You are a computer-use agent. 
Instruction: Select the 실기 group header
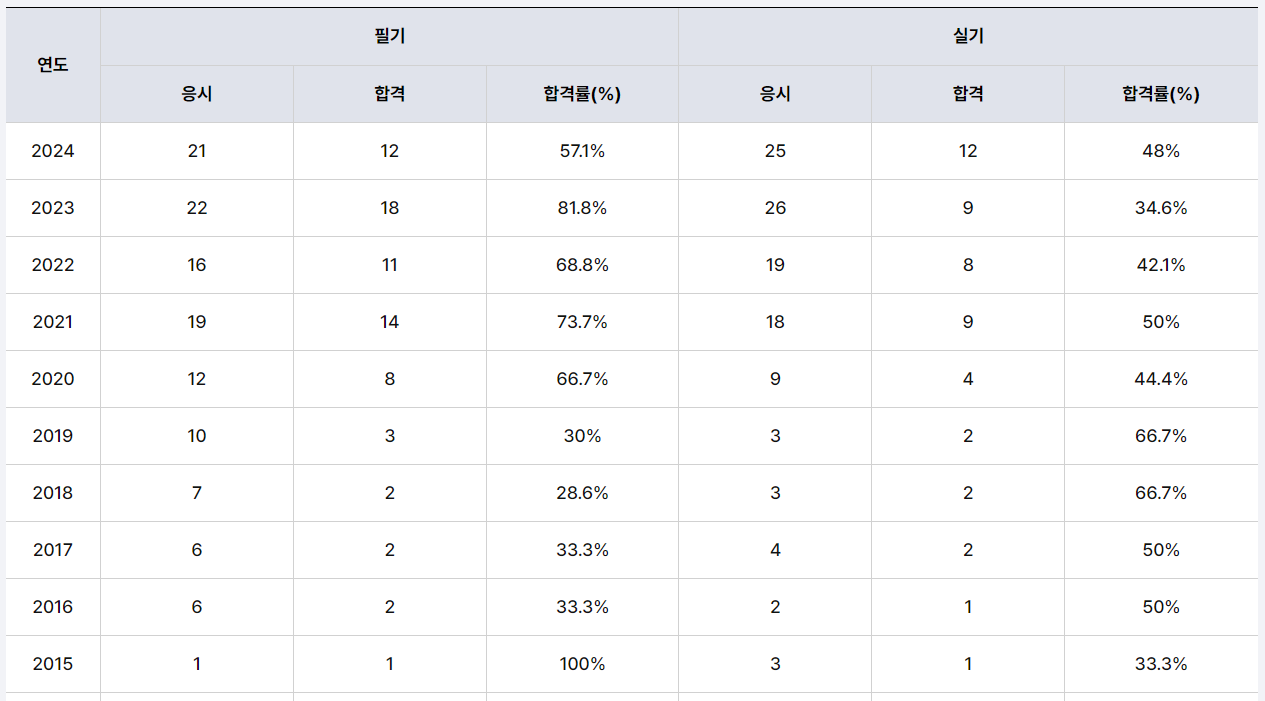tap(968, 37)
